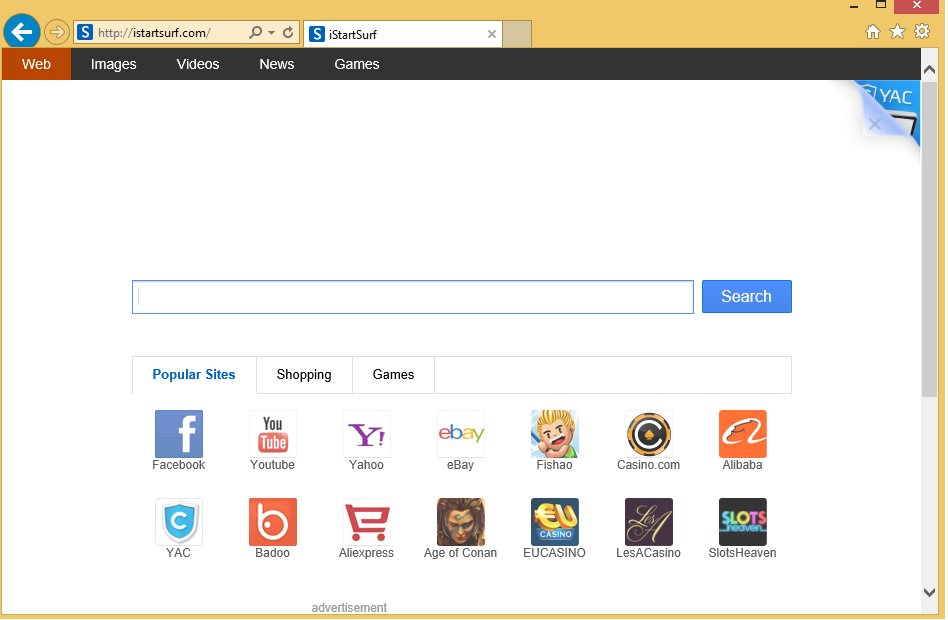948x620 pixels.
Task: Switch to the Images navigation tab
Action: pyautogui.click(x=113, y=64)
